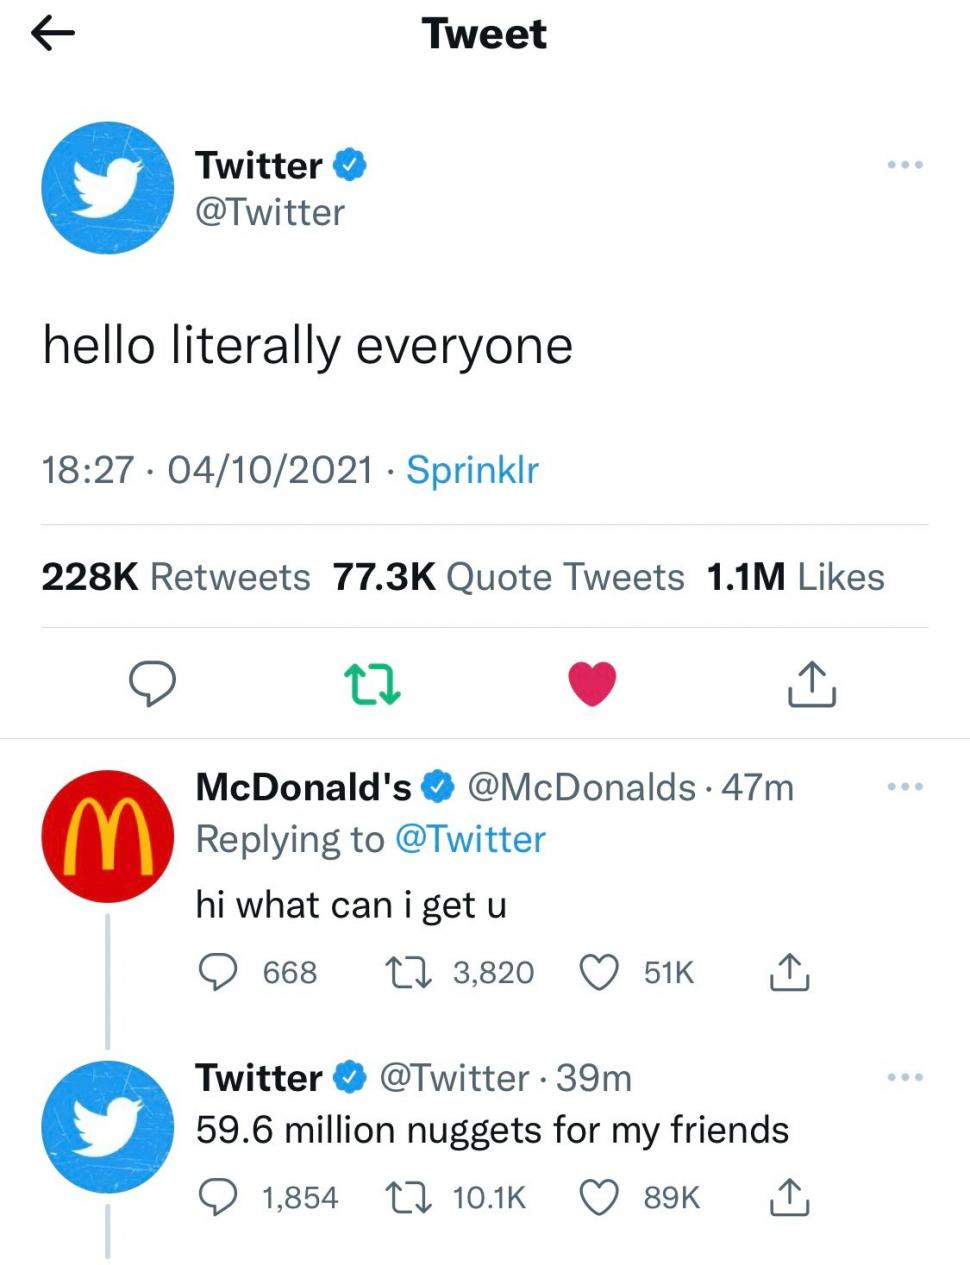970x1265 pixels.
Task: Like the 59.6 million nuggets reply
Action: point(599,1197)
